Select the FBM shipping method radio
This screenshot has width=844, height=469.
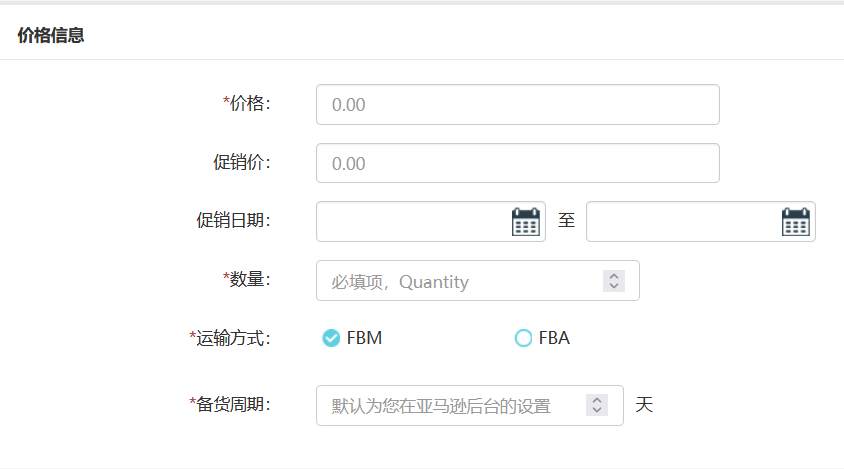pos(331,338)
